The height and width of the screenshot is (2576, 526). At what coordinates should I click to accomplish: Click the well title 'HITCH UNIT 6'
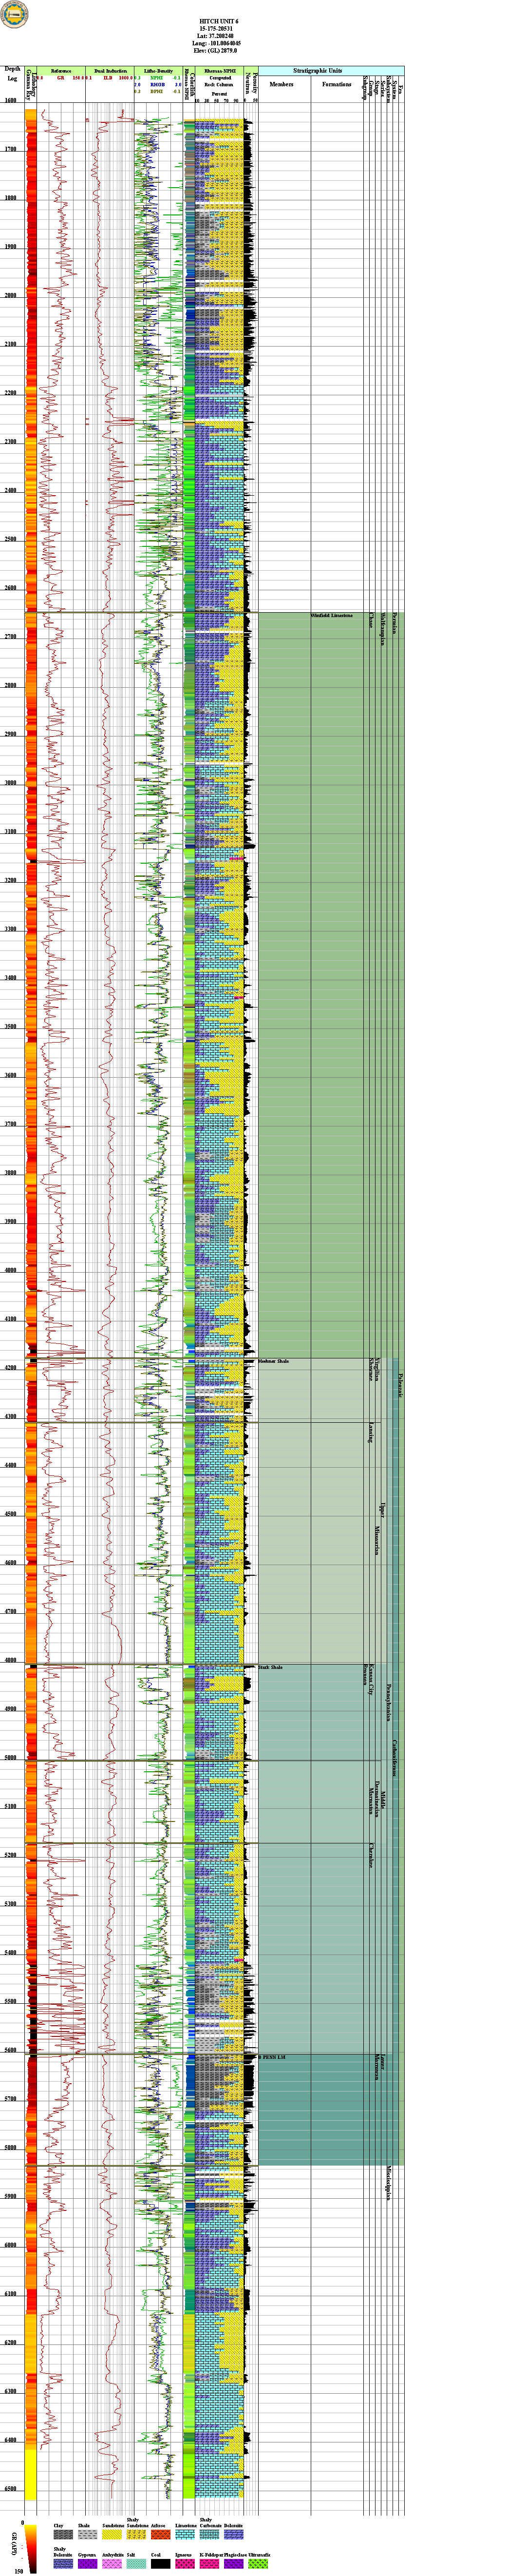point(219,21)
